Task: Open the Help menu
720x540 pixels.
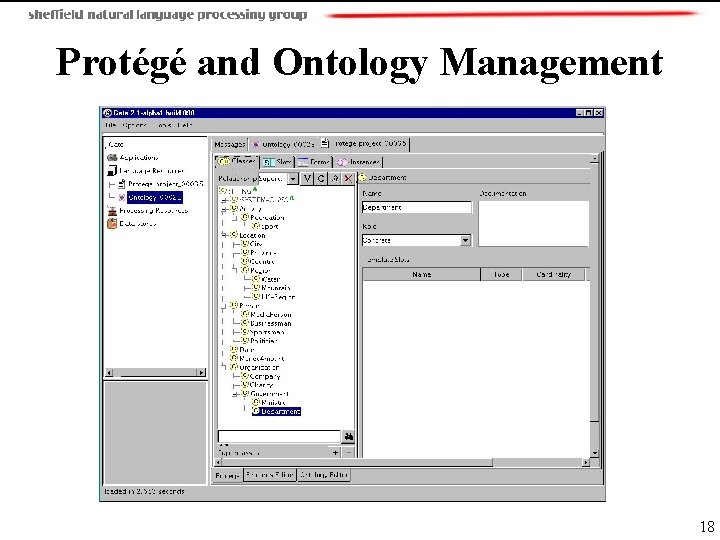Action: tap(185, 125)
